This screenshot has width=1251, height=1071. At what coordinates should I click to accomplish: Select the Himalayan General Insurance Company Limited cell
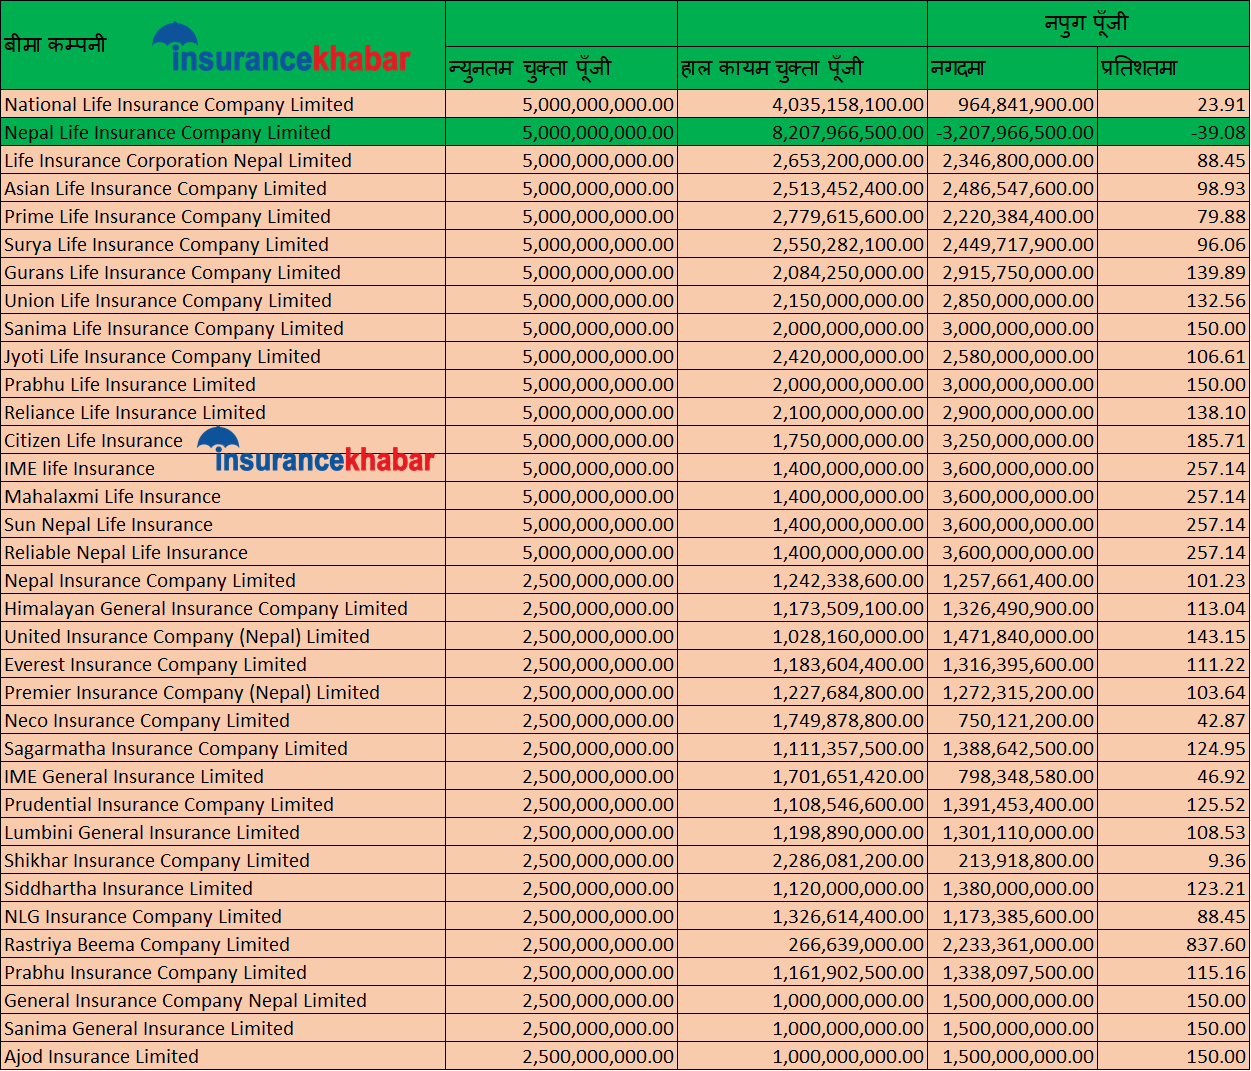206,608
